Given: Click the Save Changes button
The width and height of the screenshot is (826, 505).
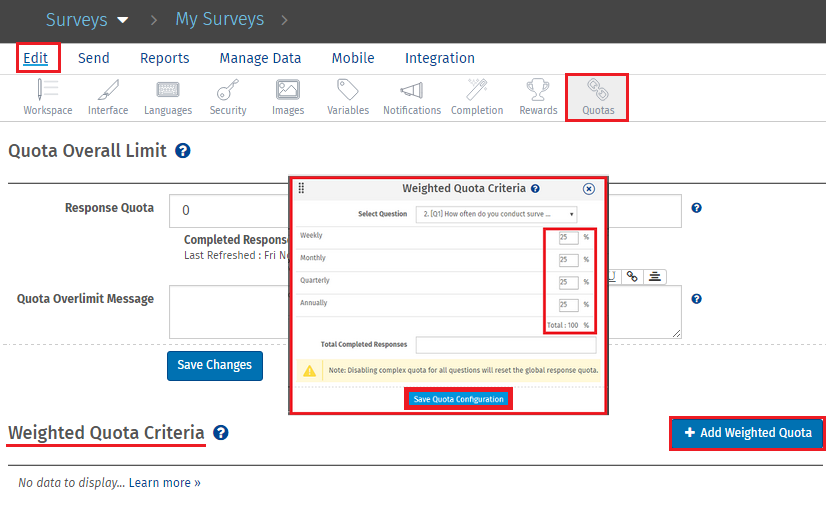Looking at the screenshot, I should pyautogui.click(x=214, y=365).
